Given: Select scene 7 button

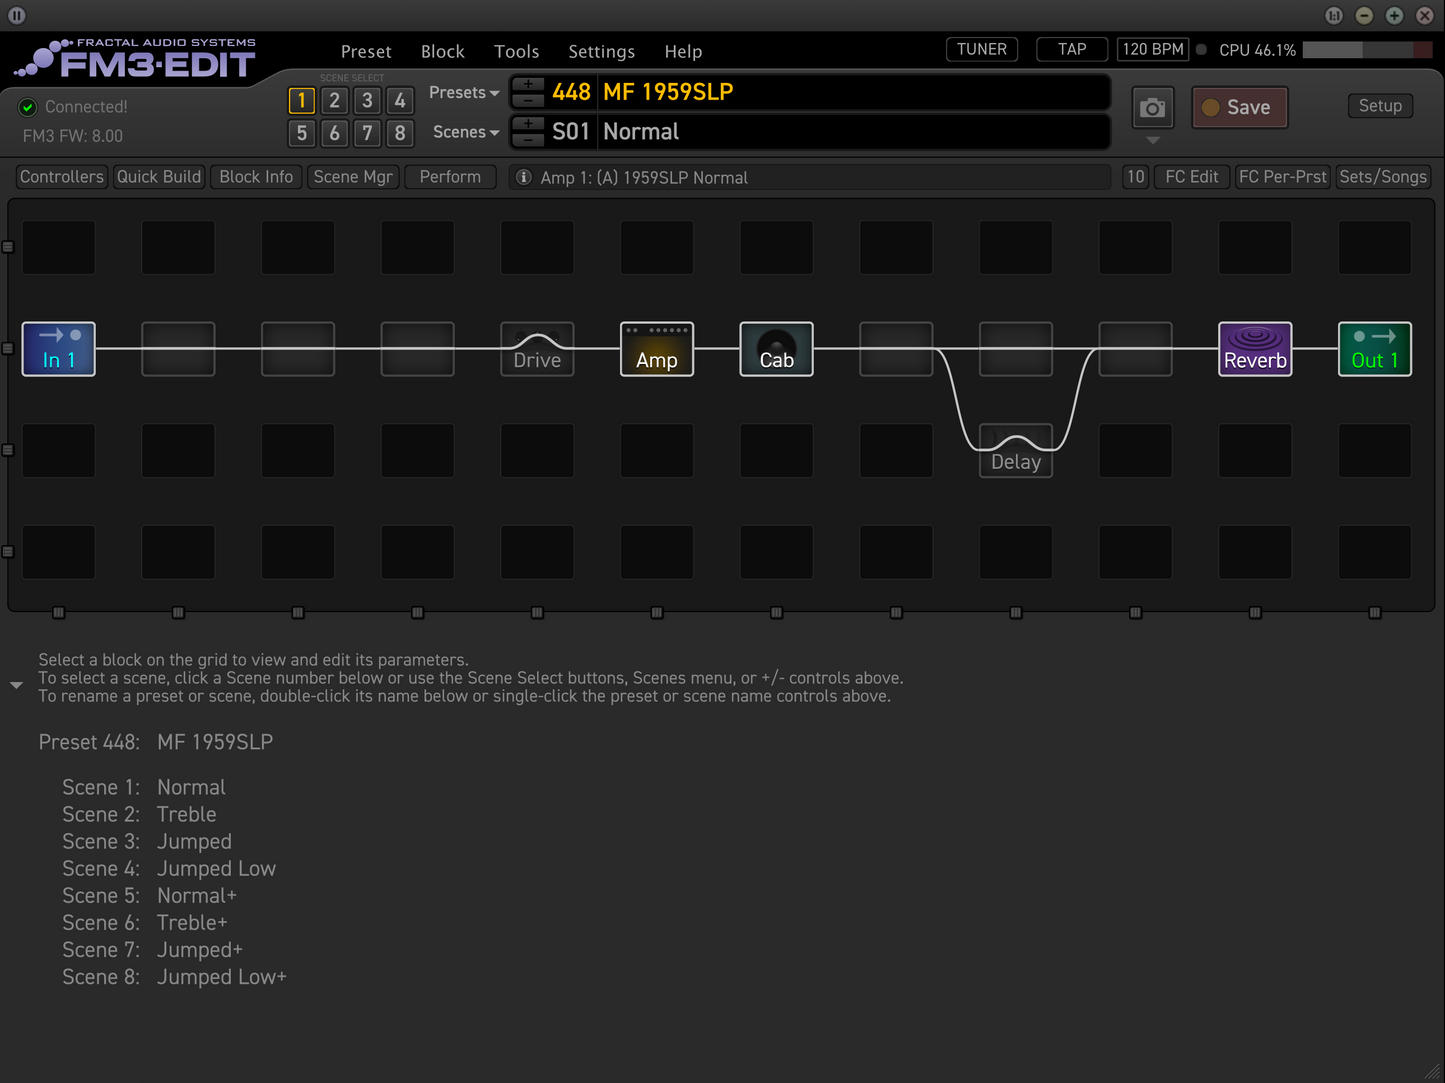Looking at the screenshot, I should 367,133.
